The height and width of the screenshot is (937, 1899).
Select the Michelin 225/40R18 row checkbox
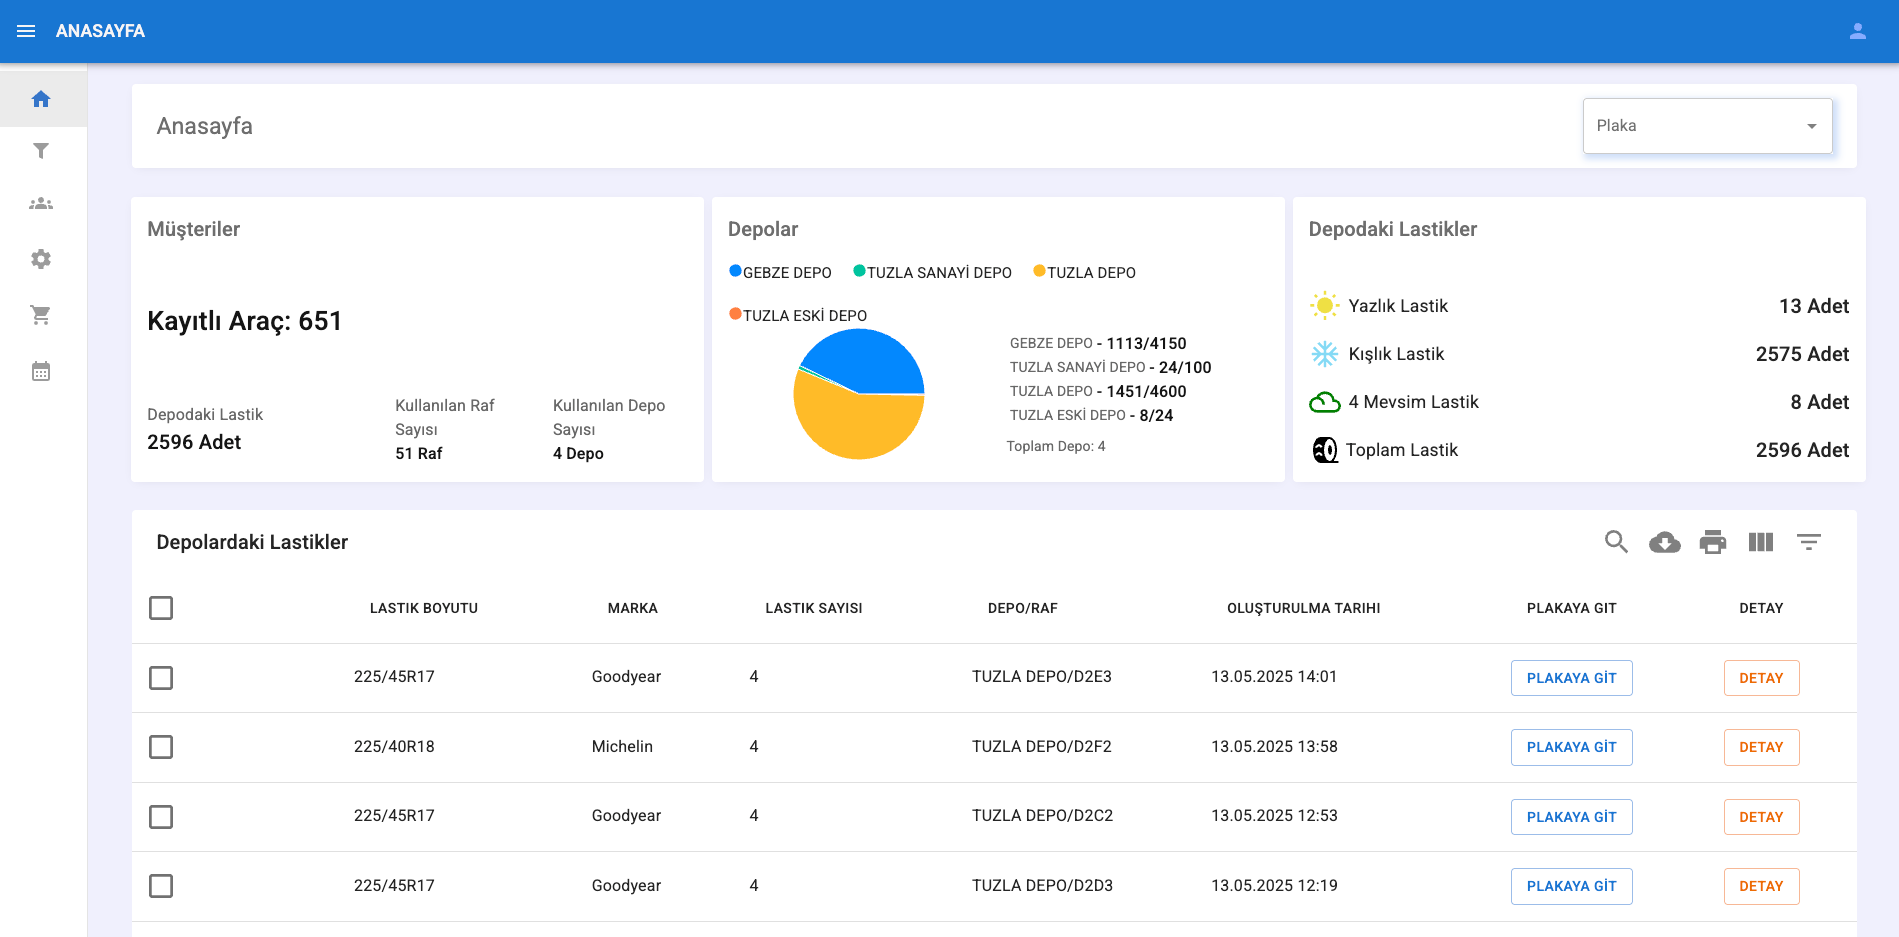pyautogui.click(x=161, y=747)
